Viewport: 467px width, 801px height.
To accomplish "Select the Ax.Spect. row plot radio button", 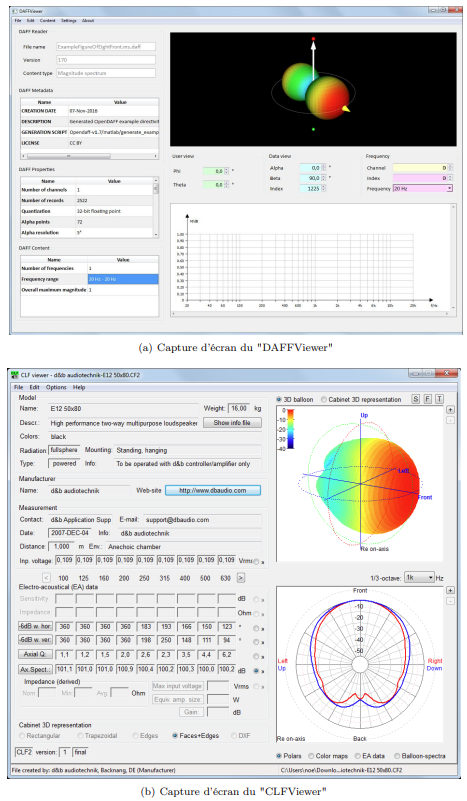I will pos(256,671).
